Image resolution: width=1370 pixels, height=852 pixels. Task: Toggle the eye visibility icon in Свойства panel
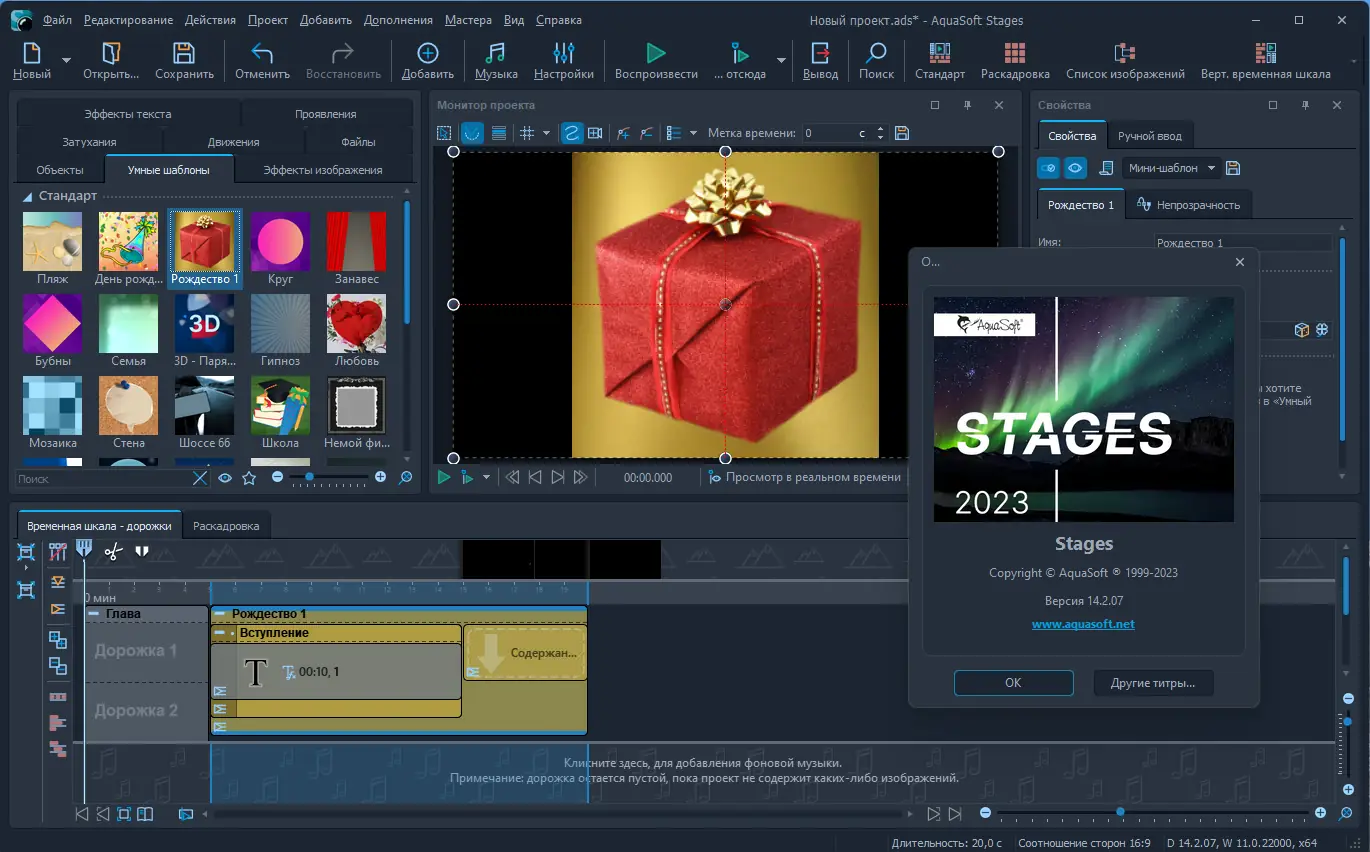pos(1074,167)
